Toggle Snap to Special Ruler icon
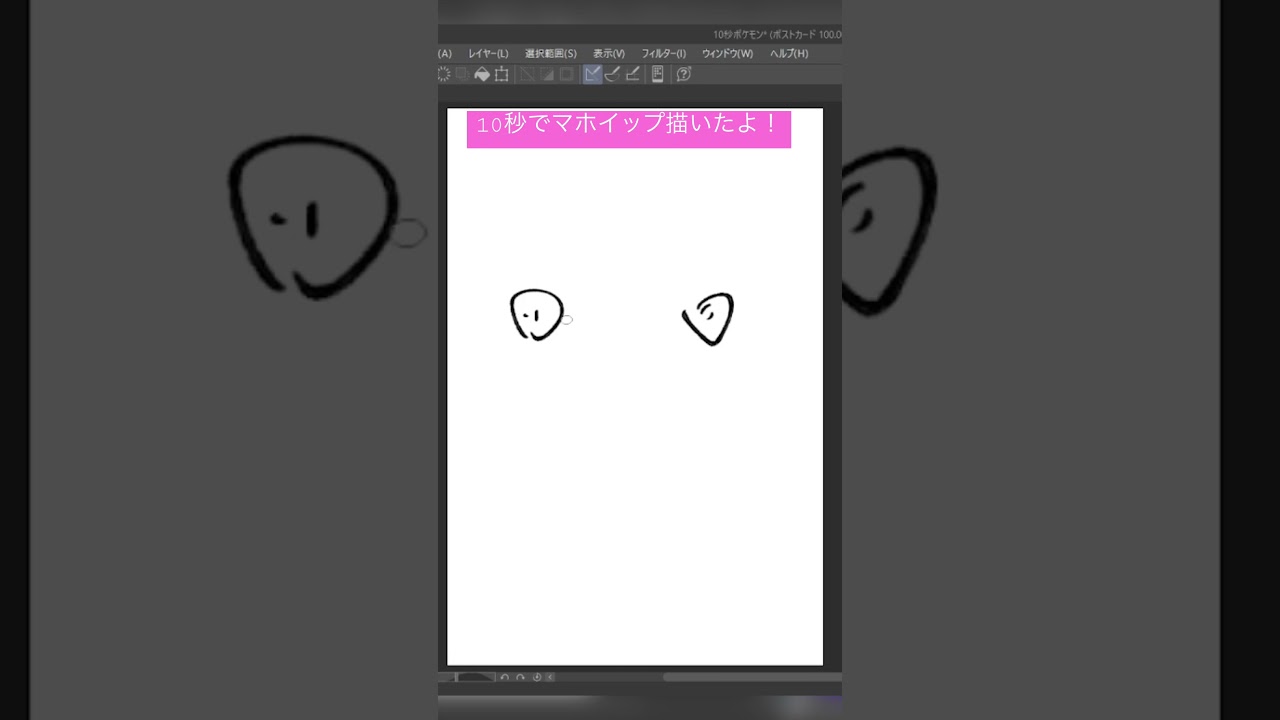The width and height of the screenshot is (1280, 720). [613, 74]
